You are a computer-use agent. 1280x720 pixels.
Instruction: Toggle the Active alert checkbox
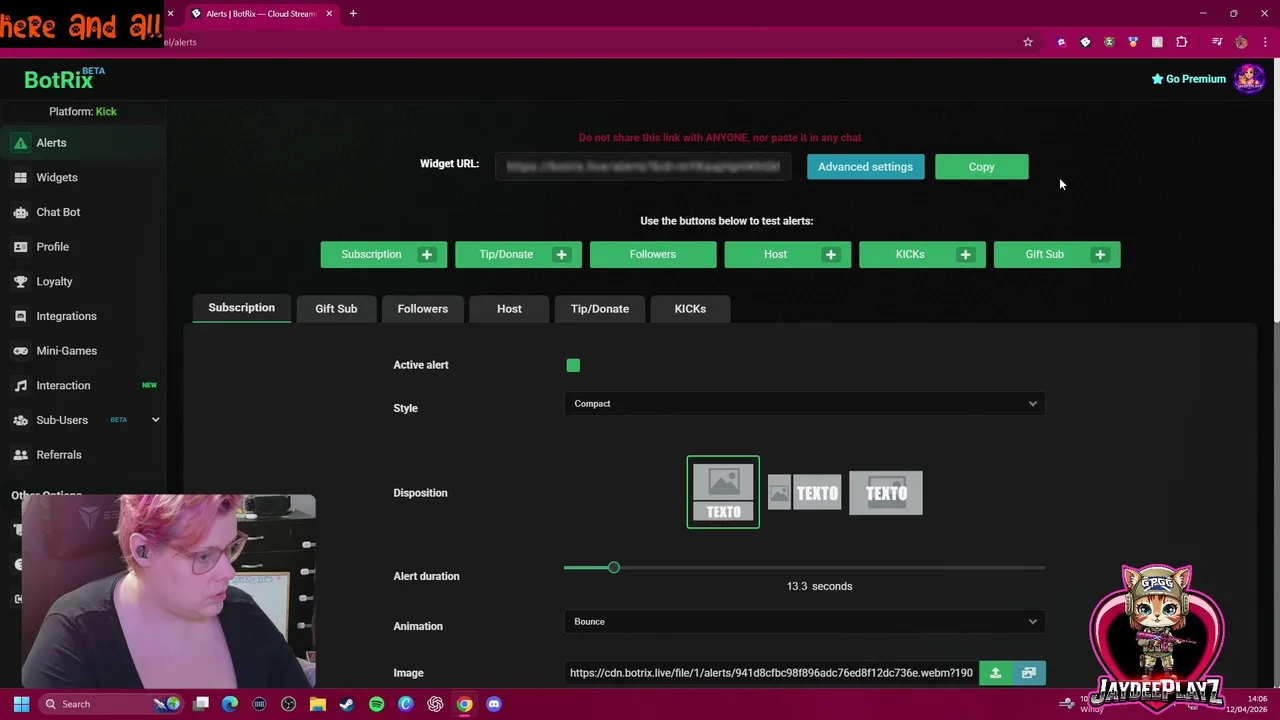coord(573,366)
